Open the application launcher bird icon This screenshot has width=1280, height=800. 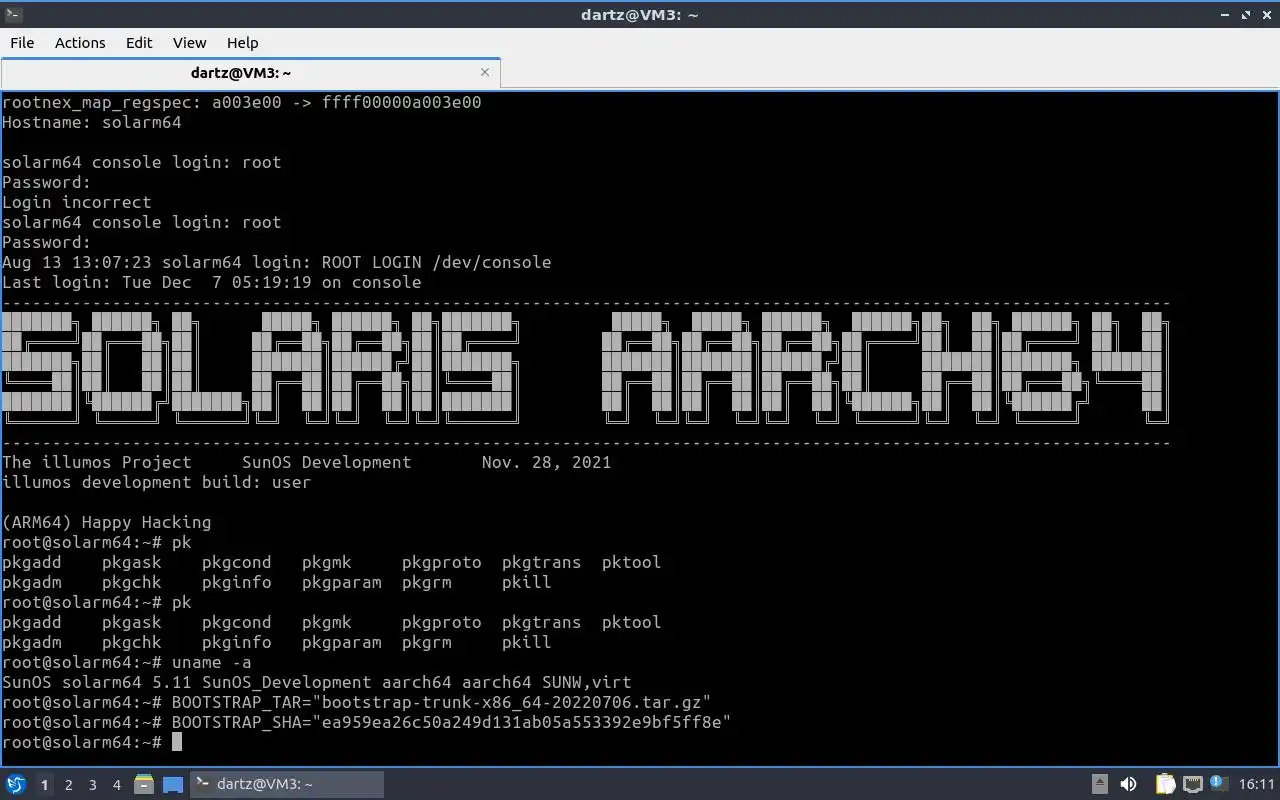16,784
